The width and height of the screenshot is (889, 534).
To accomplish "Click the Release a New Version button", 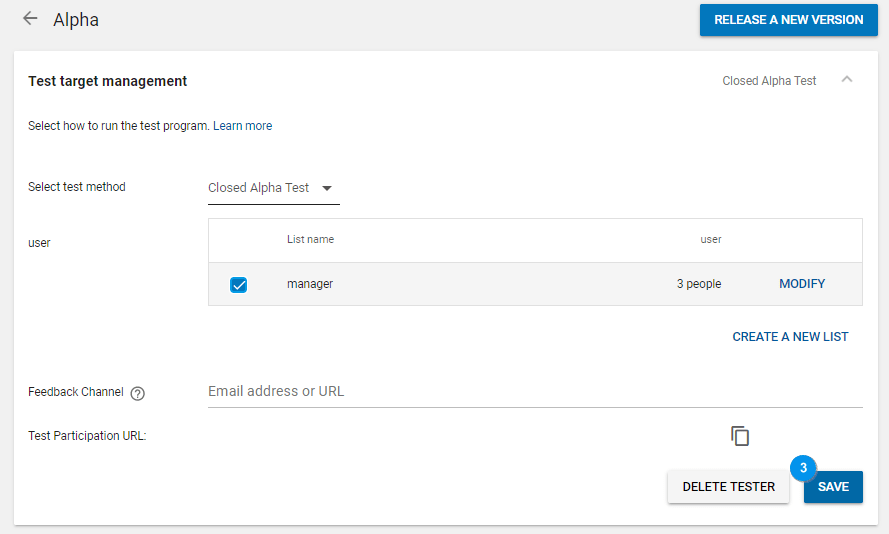I will pos(788,20).
